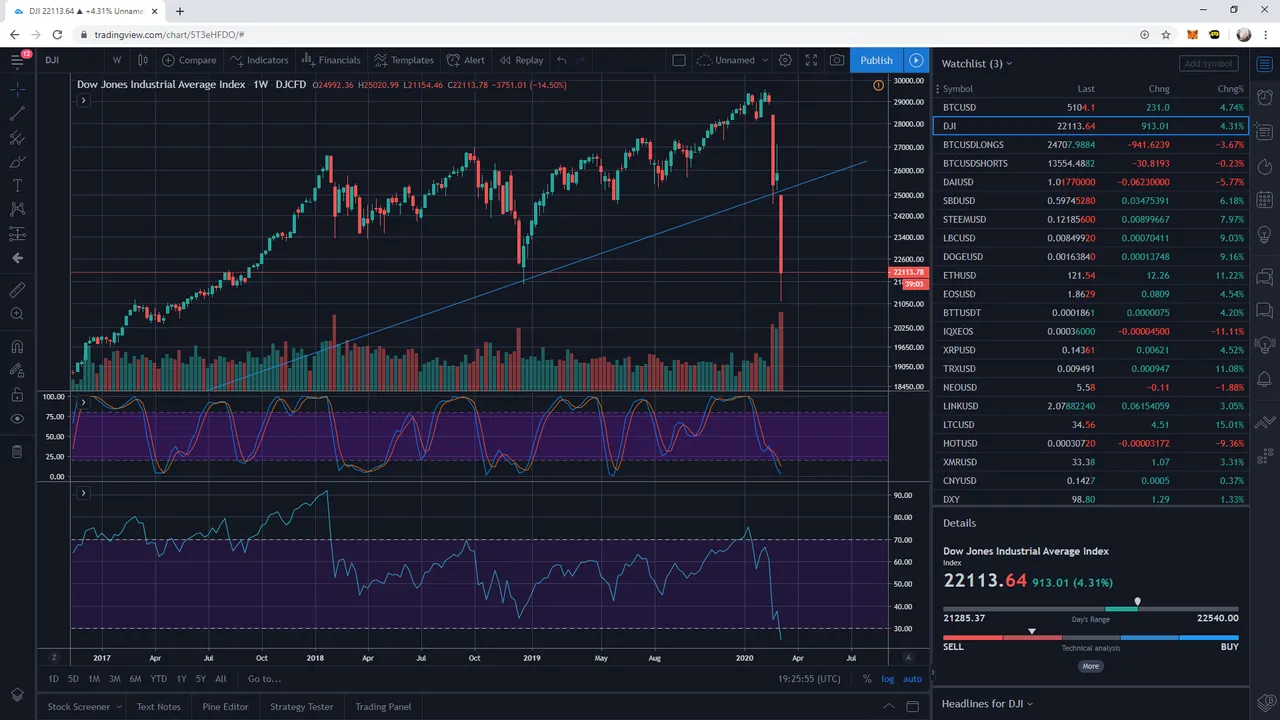Click the select layout square icon
This screenshot has height=720, width=1280.
(679, 60)
